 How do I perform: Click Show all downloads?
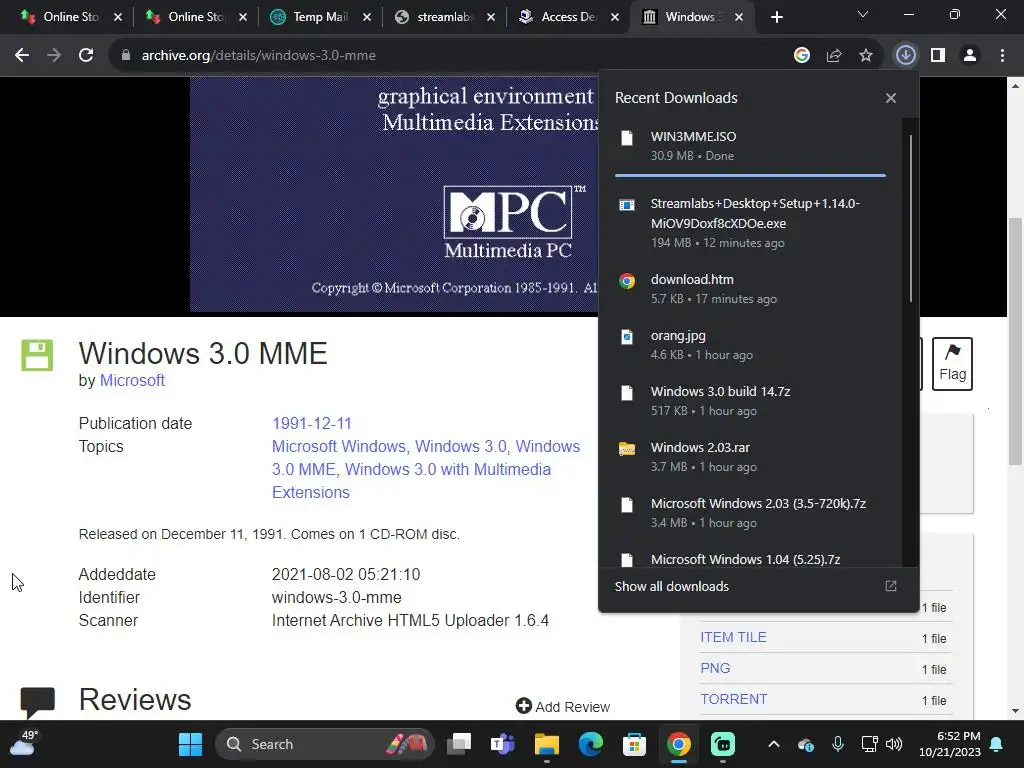click(x=671, y=586)
